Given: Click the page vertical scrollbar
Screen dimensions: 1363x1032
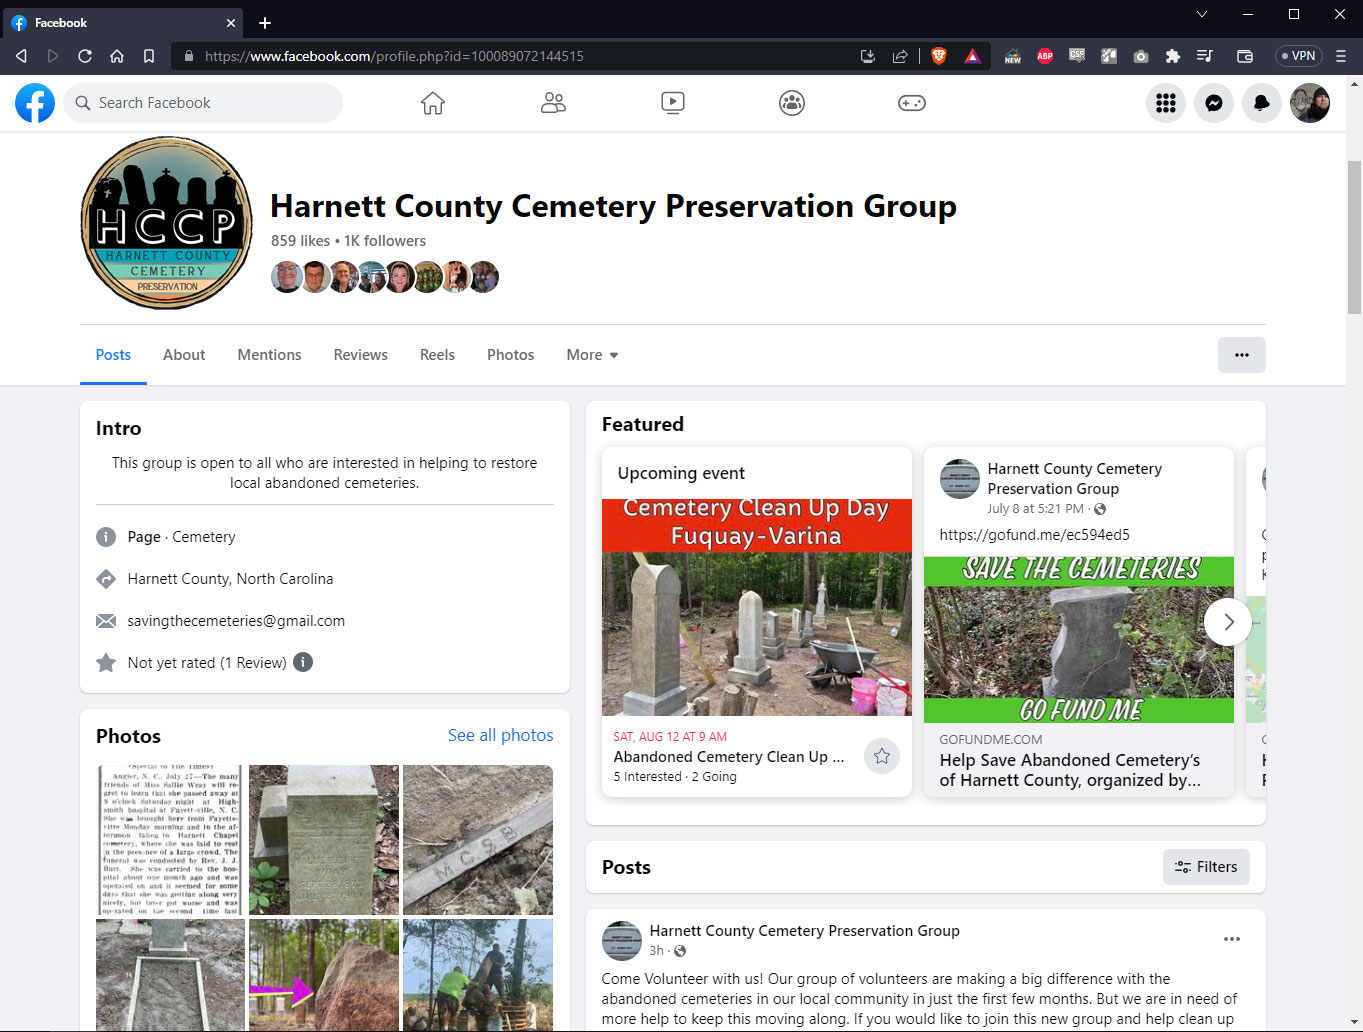Looking at the screenshot, I should pyautogui.click(x=1354, y=238).
